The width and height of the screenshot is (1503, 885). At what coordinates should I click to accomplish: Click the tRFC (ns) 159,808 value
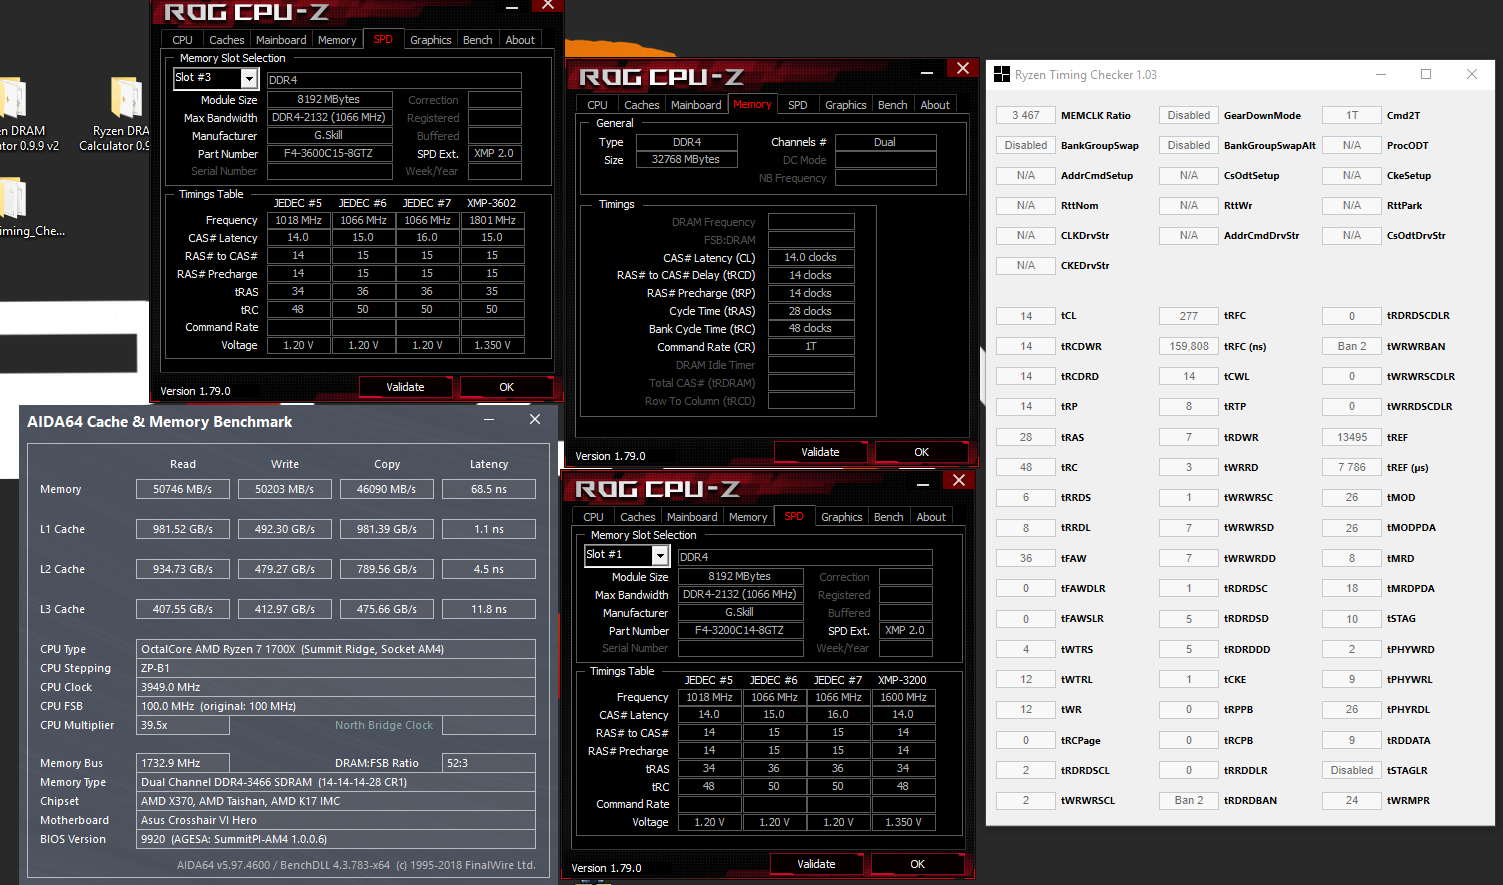coord(1189,346)
